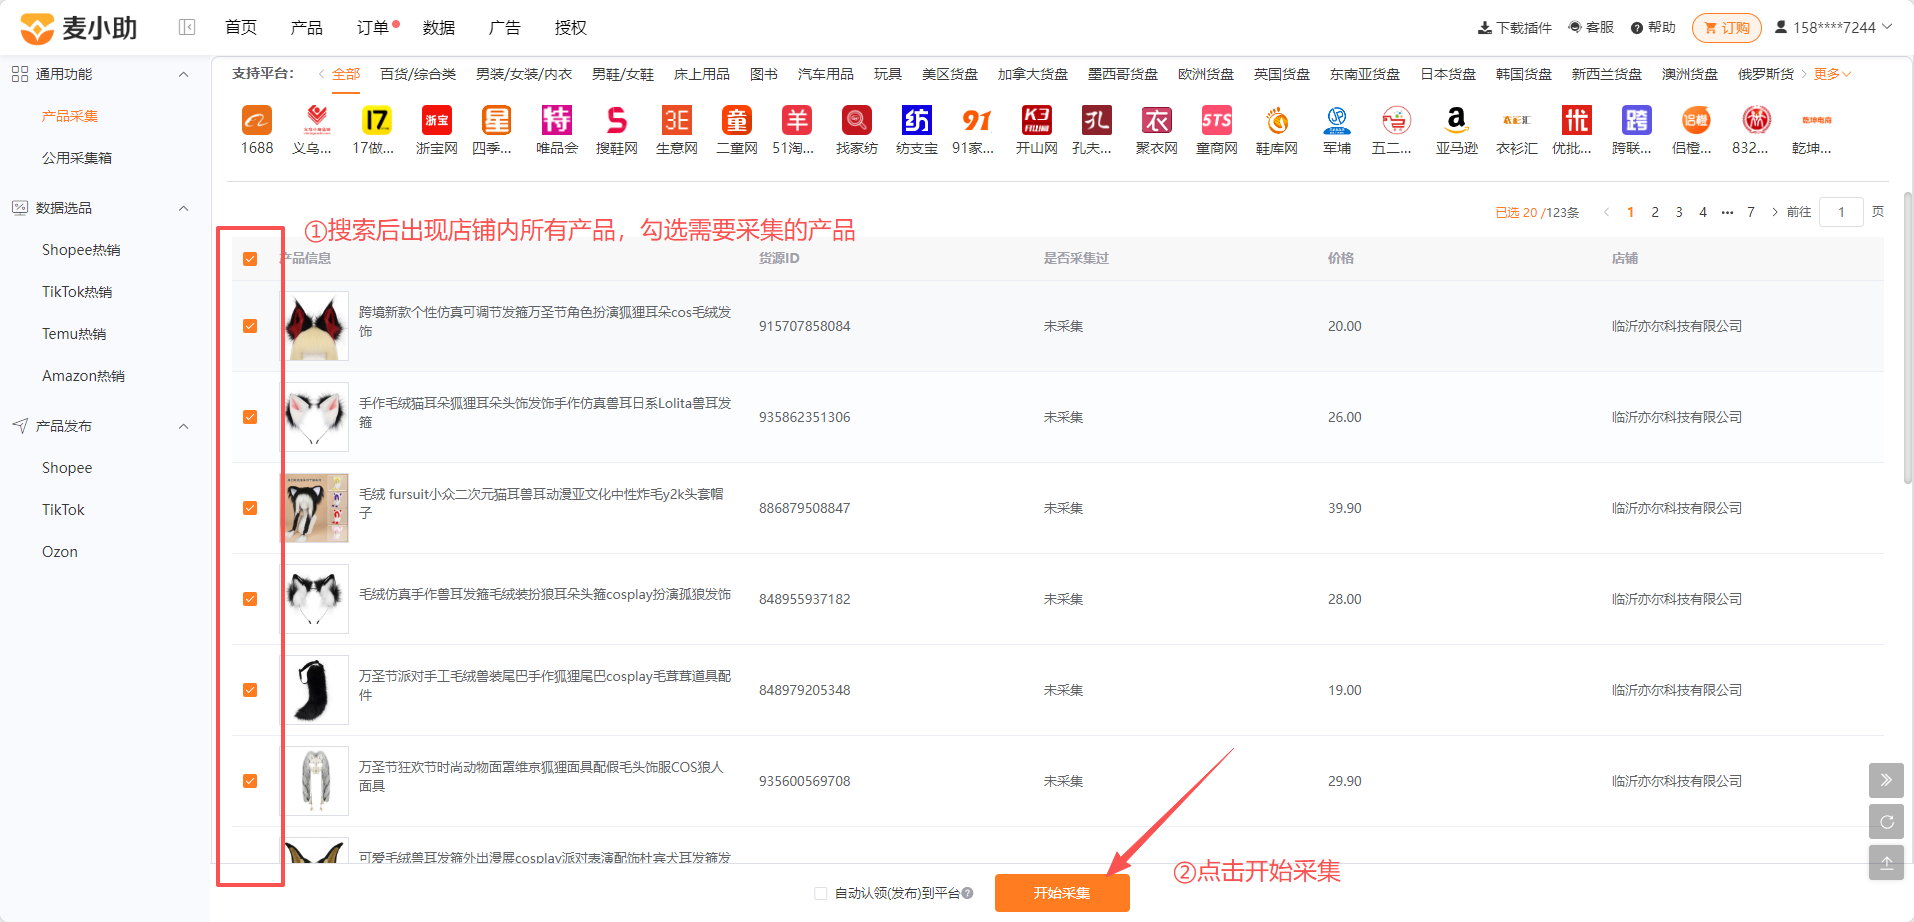The width and height of the screenshot is (1914, 922).
Task: Go to next page arrow in pagination
Action: 1775,212
